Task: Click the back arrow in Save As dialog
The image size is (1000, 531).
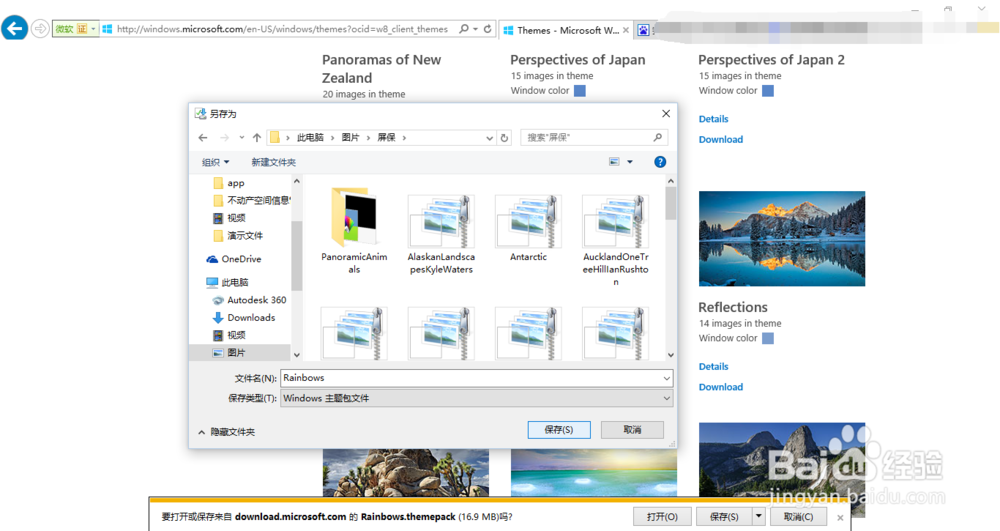Action: tap(203, 138)
